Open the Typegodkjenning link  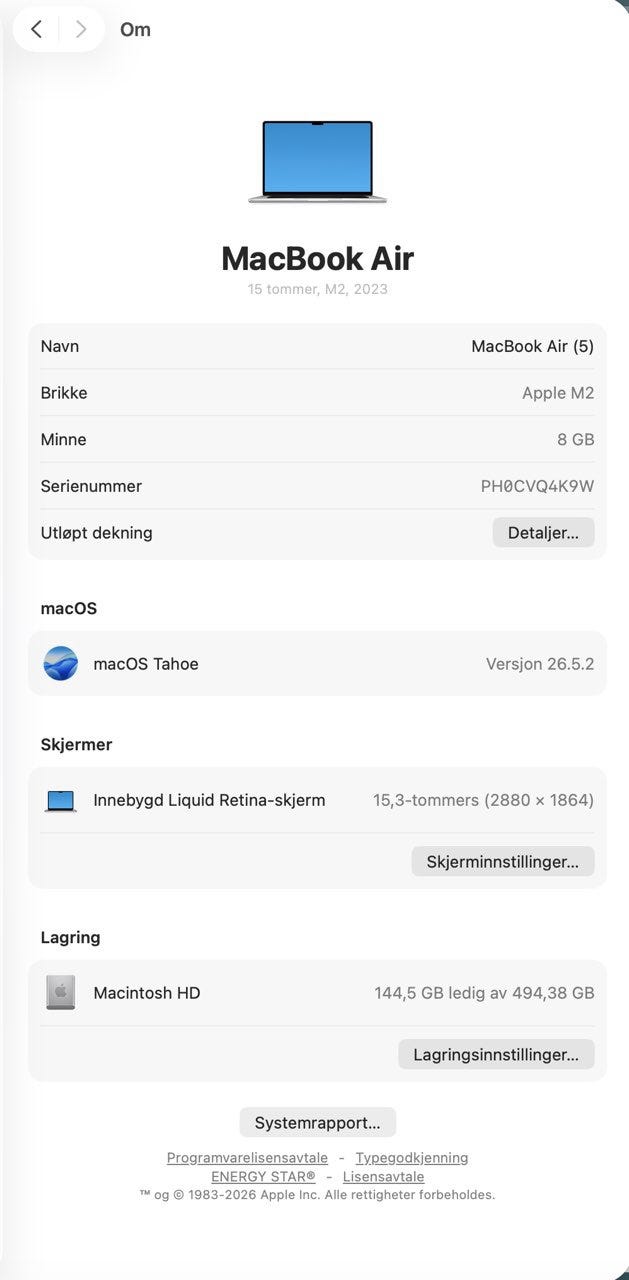[412, 1158]
